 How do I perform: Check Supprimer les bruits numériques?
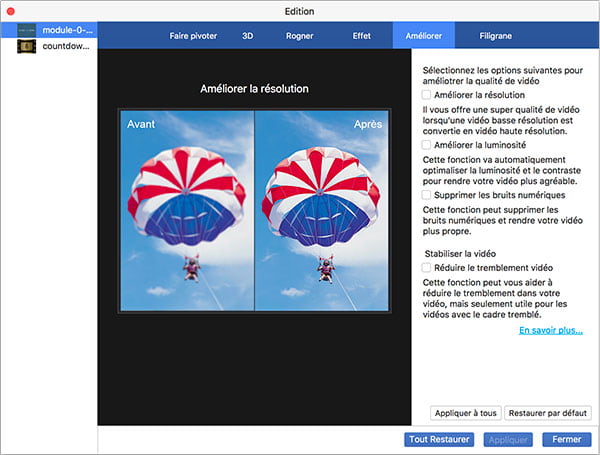click(x=426, y=195)
